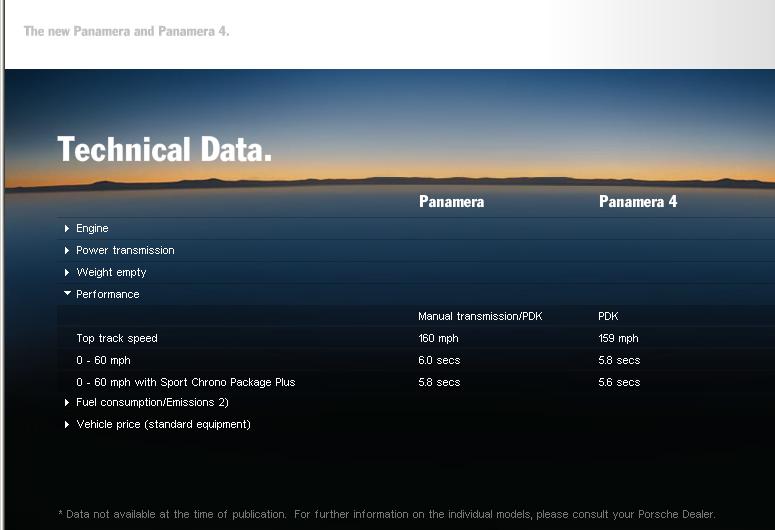775x530 pixels.
Task: Click the Top track speed row label
Action: click(x=117, y=338)
